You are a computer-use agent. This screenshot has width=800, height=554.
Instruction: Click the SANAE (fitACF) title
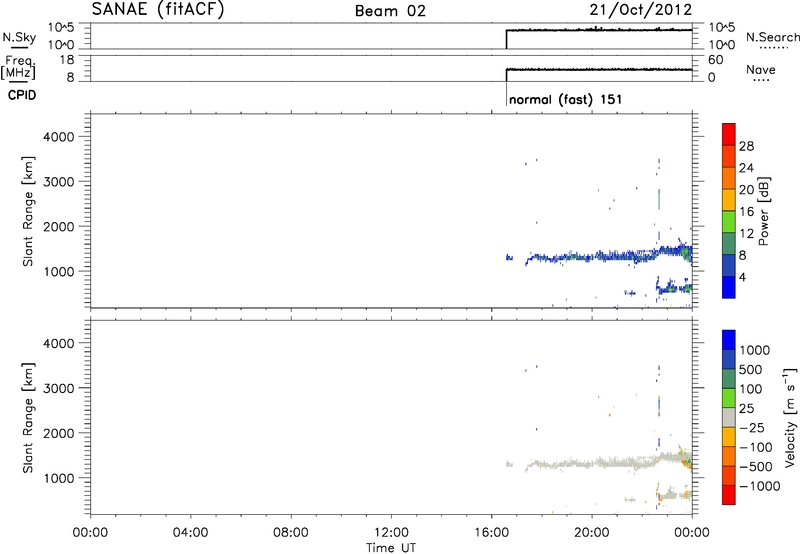click(x=158, y=10)
